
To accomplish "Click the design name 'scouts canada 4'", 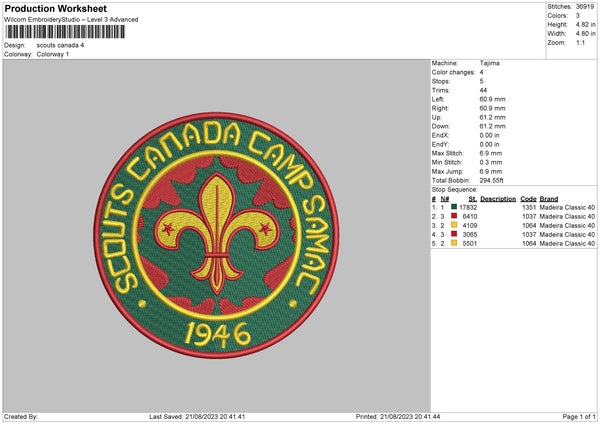I will click(x=60, y=45).
